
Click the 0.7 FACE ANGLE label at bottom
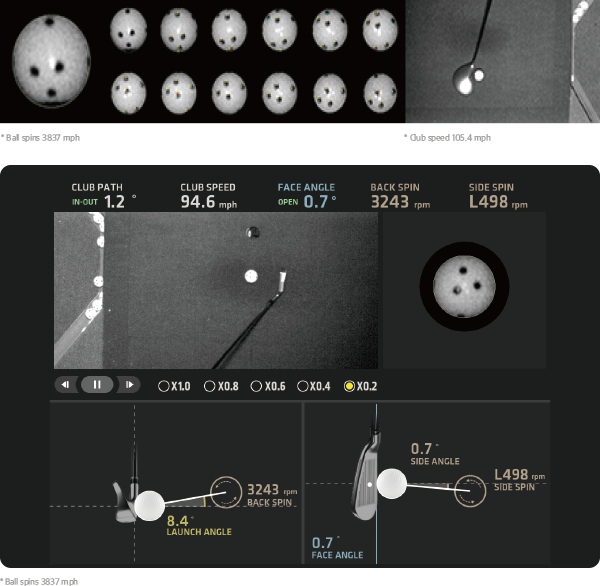point(337,548)
